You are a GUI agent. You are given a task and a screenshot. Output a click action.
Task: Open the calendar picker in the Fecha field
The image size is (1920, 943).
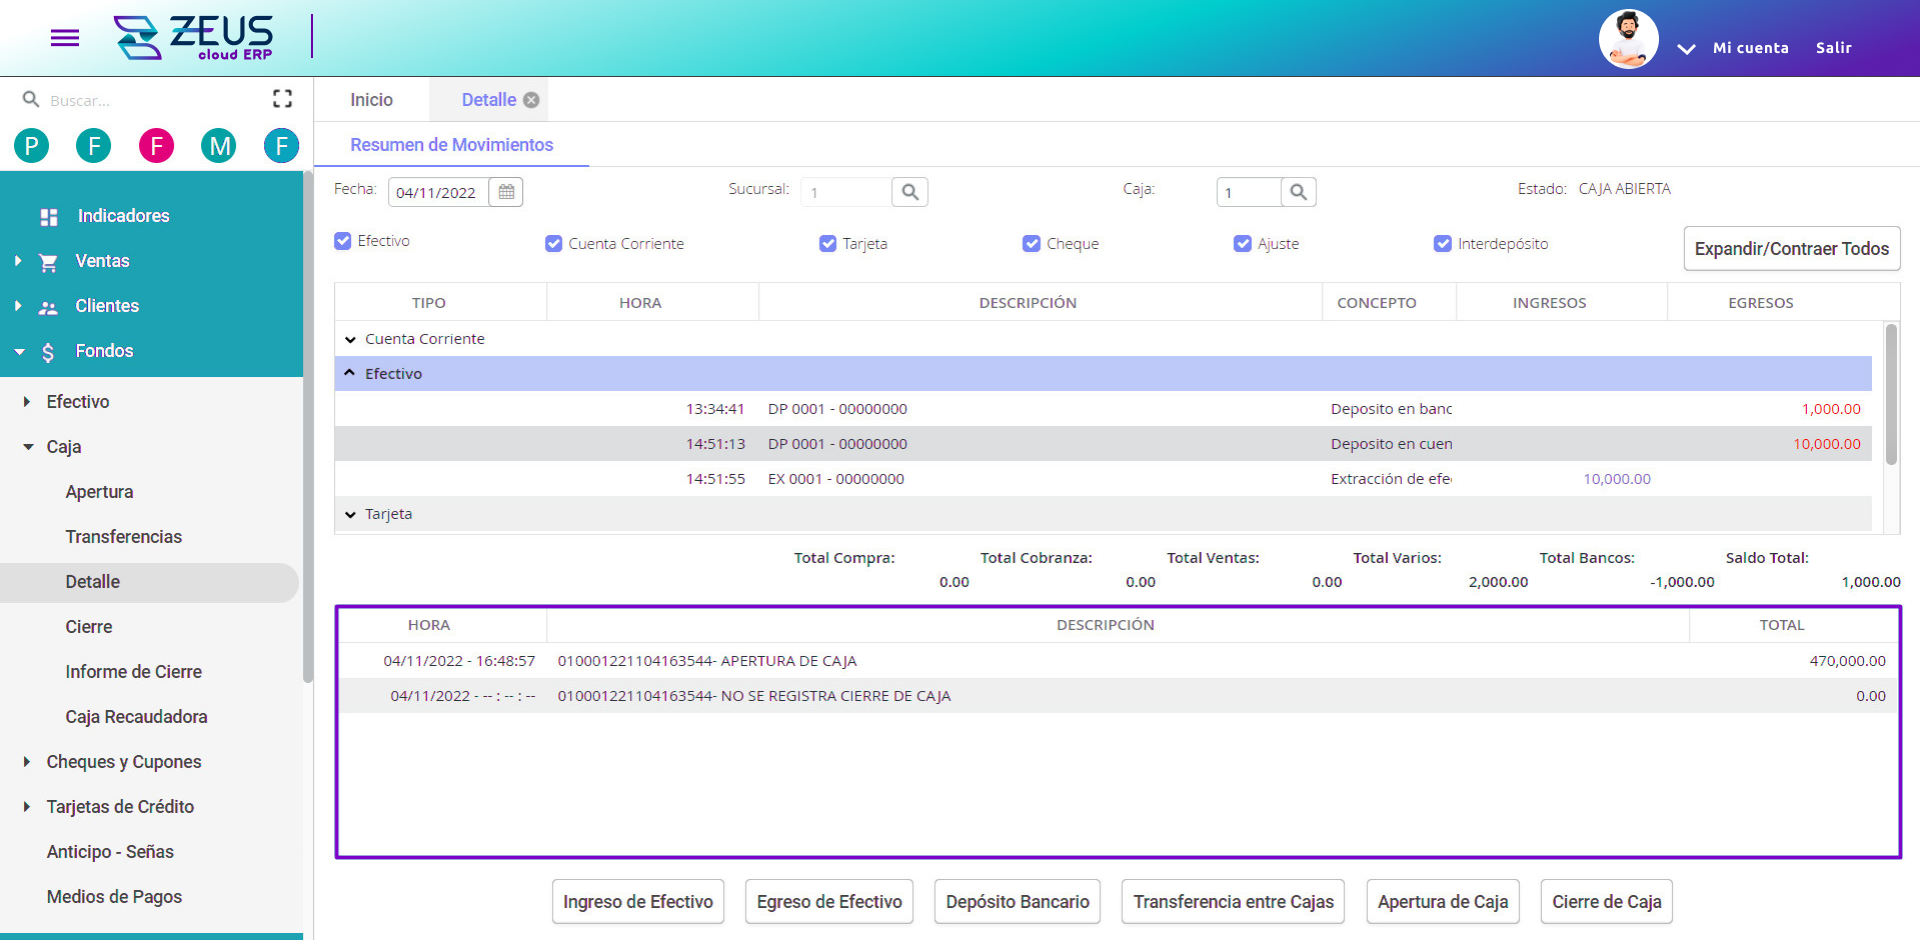point(505,191)
